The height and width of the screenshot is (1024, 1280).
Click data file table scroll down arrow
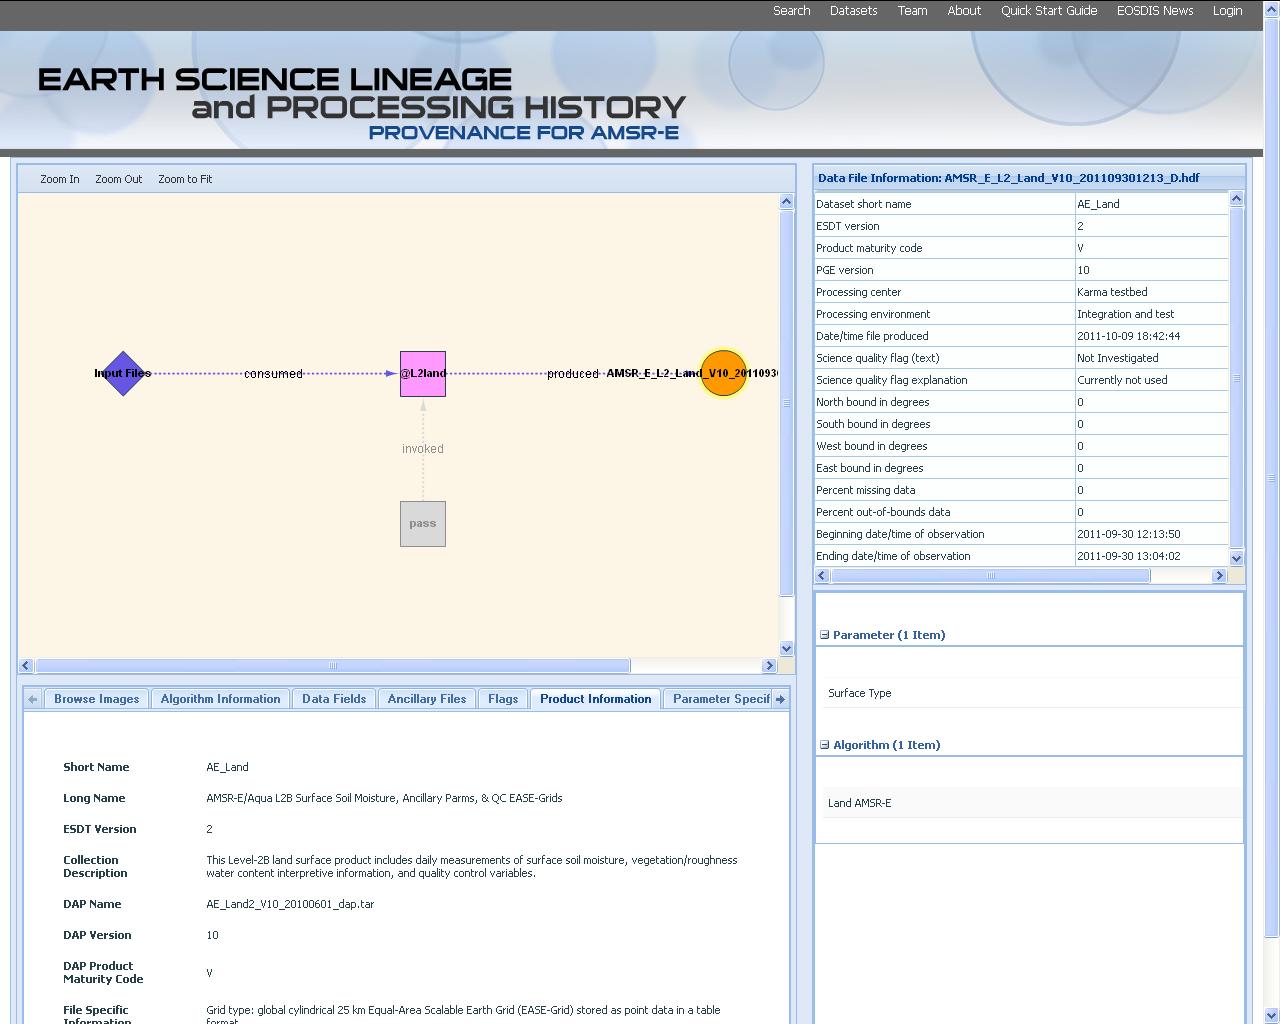(x=1236, y=558)
